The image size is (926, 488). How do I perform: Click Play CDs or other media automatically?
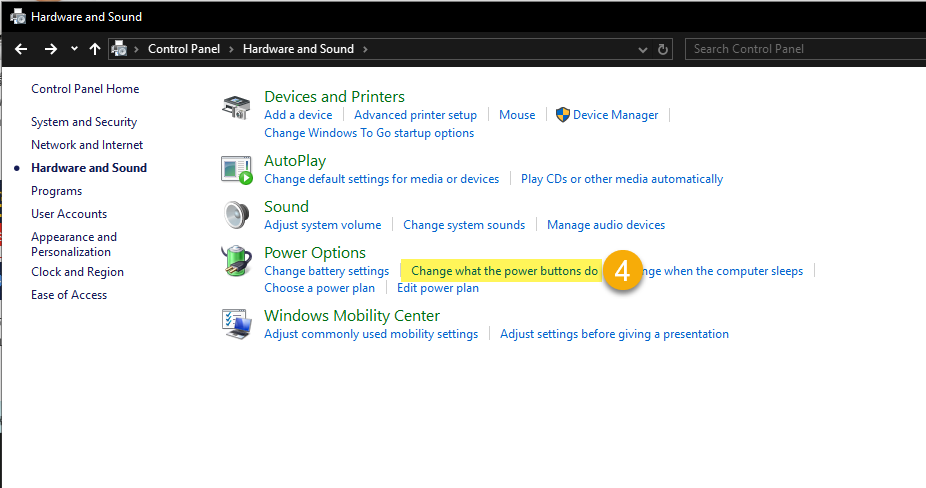(x=622, y=179)
